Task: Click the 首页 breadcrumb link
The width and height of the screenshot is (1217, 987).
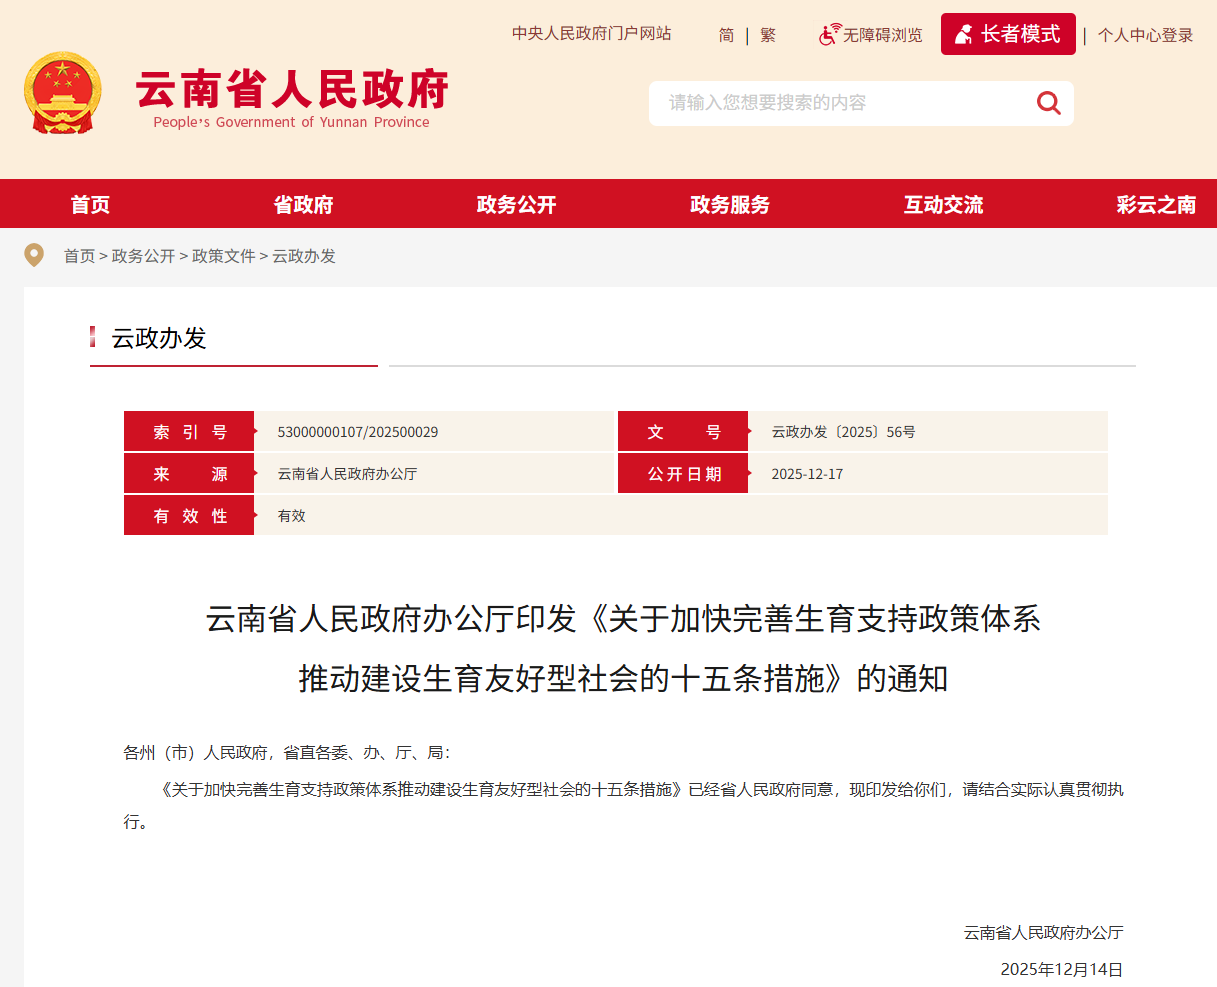Action: click(x=79, y=256)
